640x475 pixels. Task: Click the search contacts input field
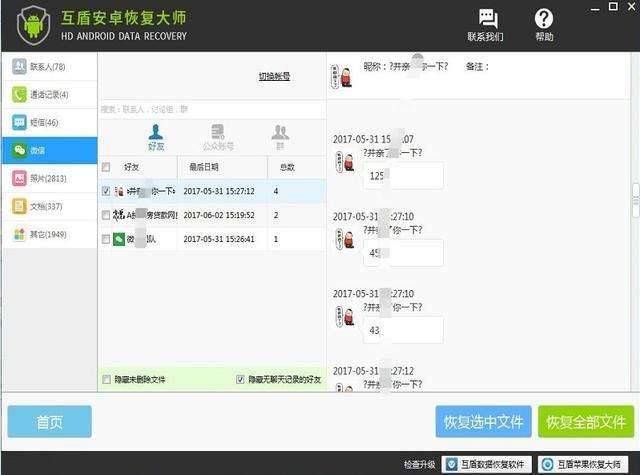click(x=212, y=109)
